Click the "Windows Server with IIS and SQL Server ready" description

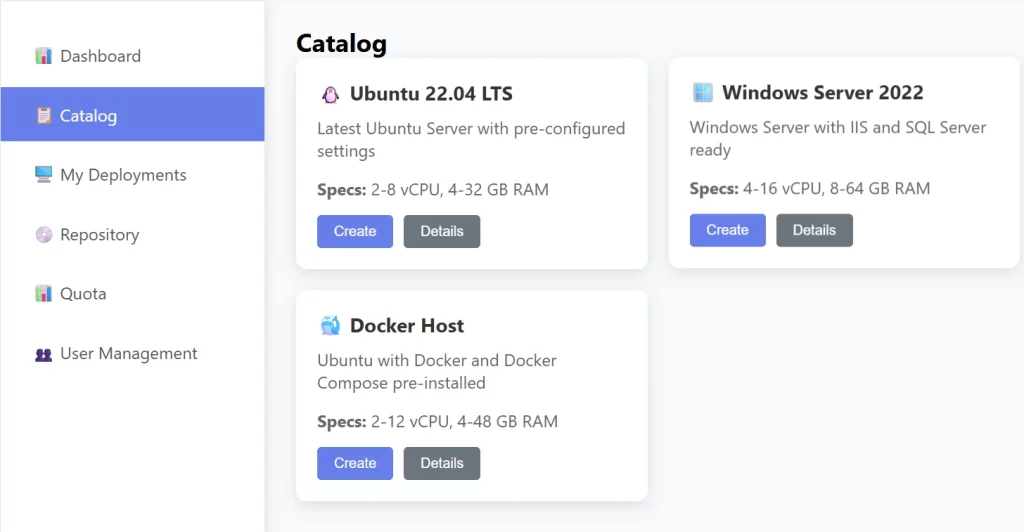click(x=838, y=138)
